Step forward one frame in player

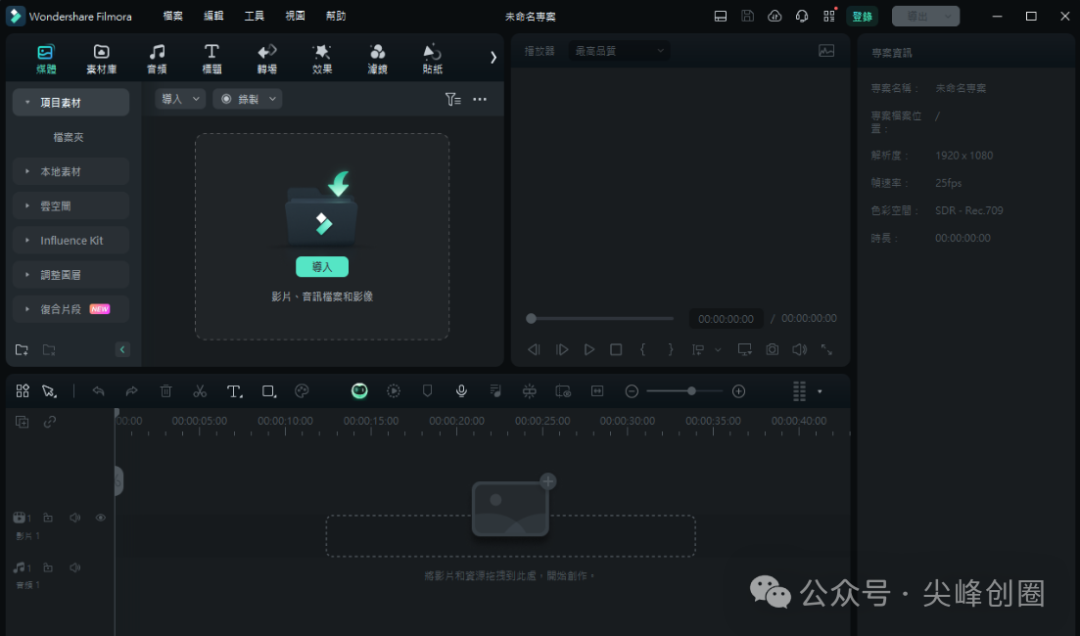pyautogui.click(x=562, y=350)
